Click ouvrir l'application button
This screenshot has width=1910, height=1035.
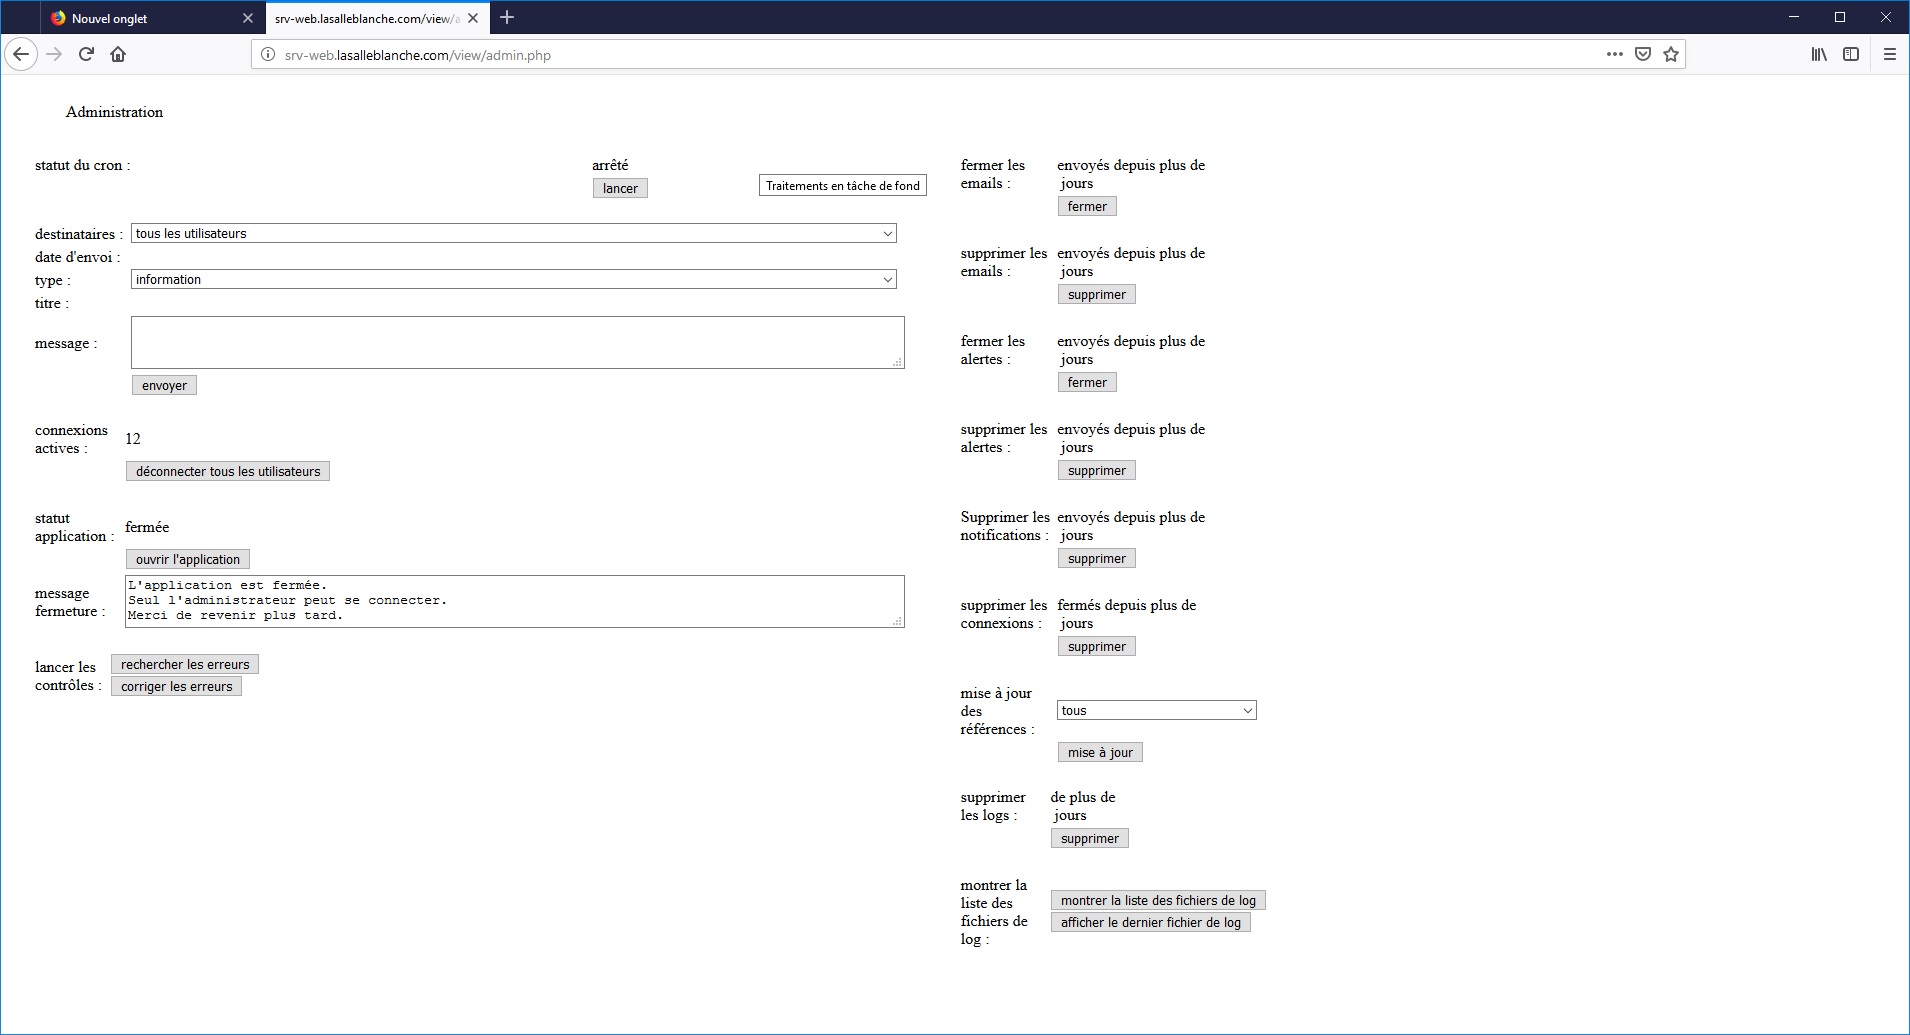(188, 559)
